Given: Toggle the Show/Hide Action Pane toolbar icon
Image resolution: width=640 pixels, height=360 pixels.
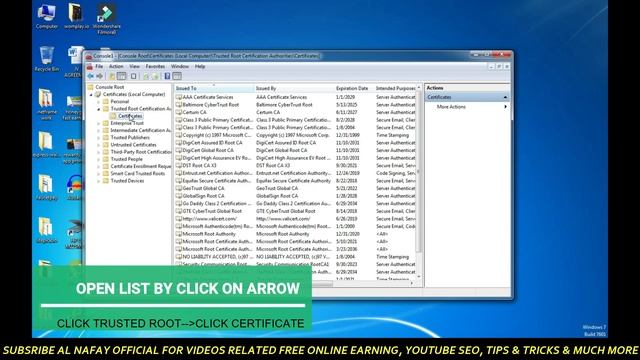Looking at the screenshot, I should pyautogui.click(x=177, y=76).
